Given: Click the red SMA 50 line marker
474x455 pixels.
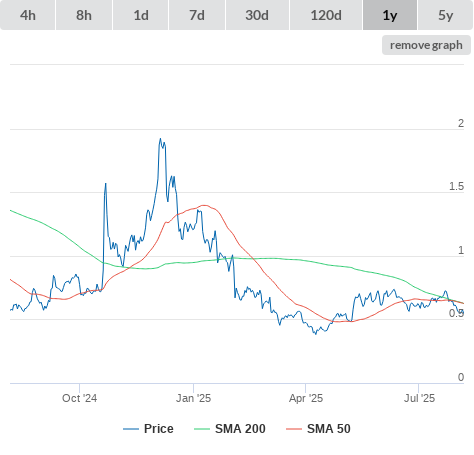Looking at the screenshot, I should pos(294,429).
